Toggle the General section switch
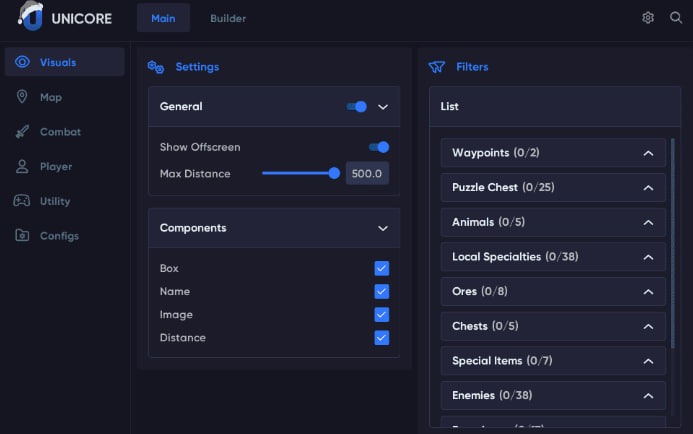This screenshot has width=693, height=434. 357,106
